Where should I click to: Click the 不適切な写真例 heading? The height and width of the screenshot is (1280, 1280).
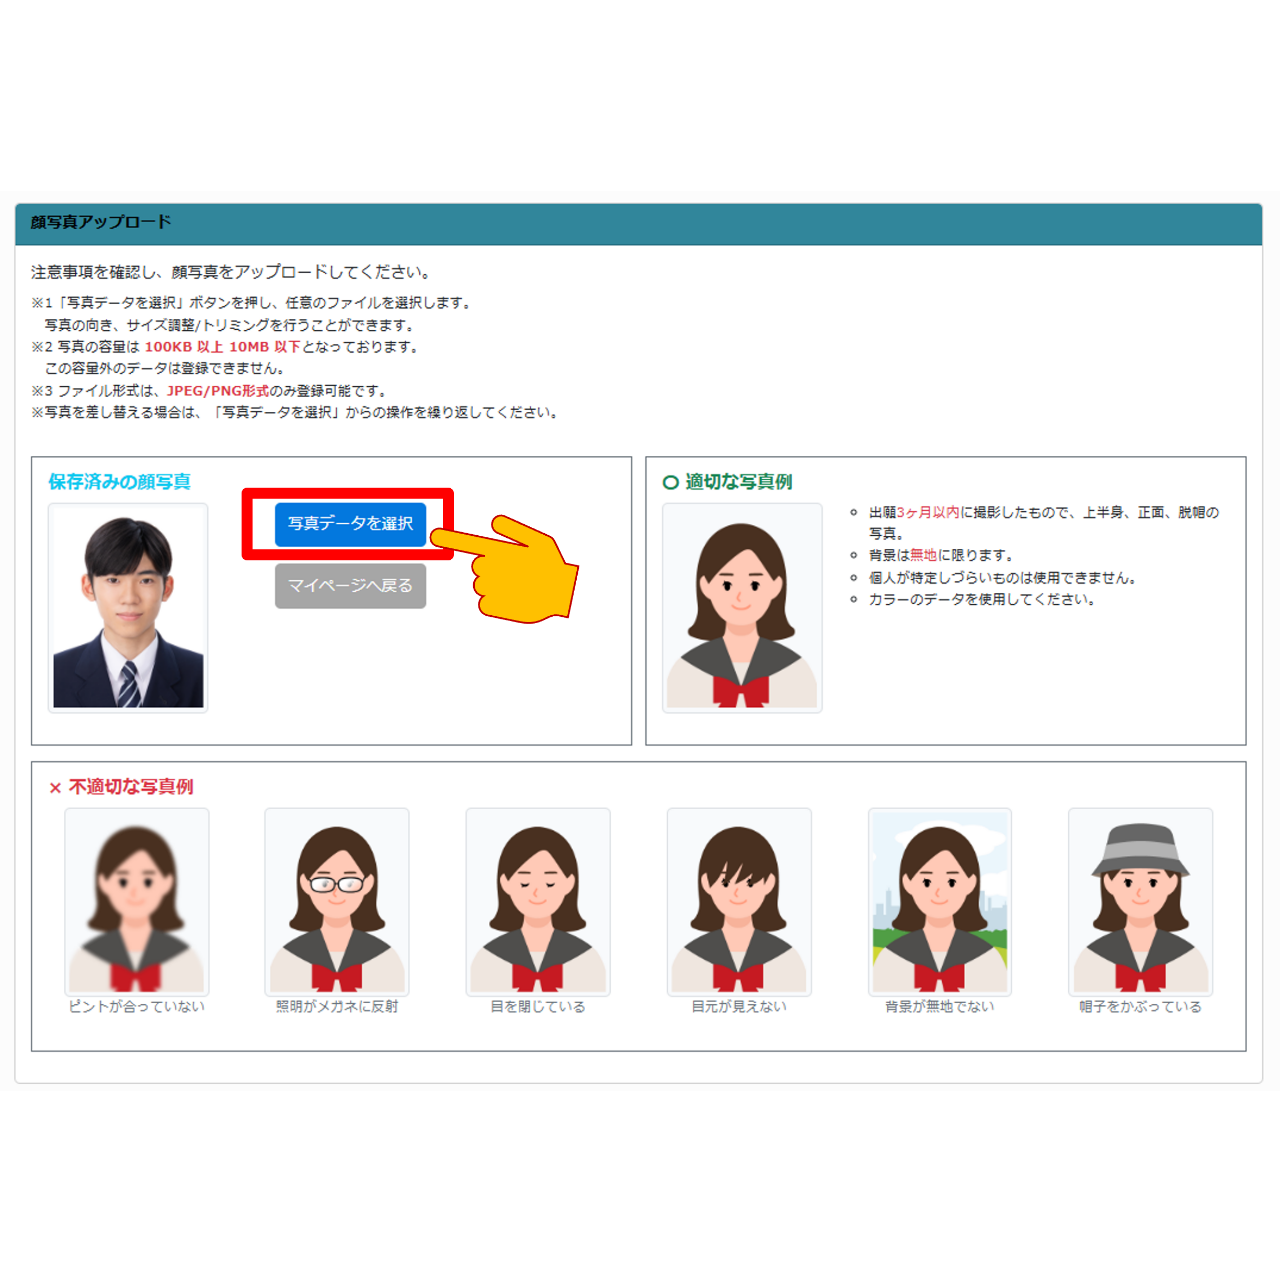(131, 787)
